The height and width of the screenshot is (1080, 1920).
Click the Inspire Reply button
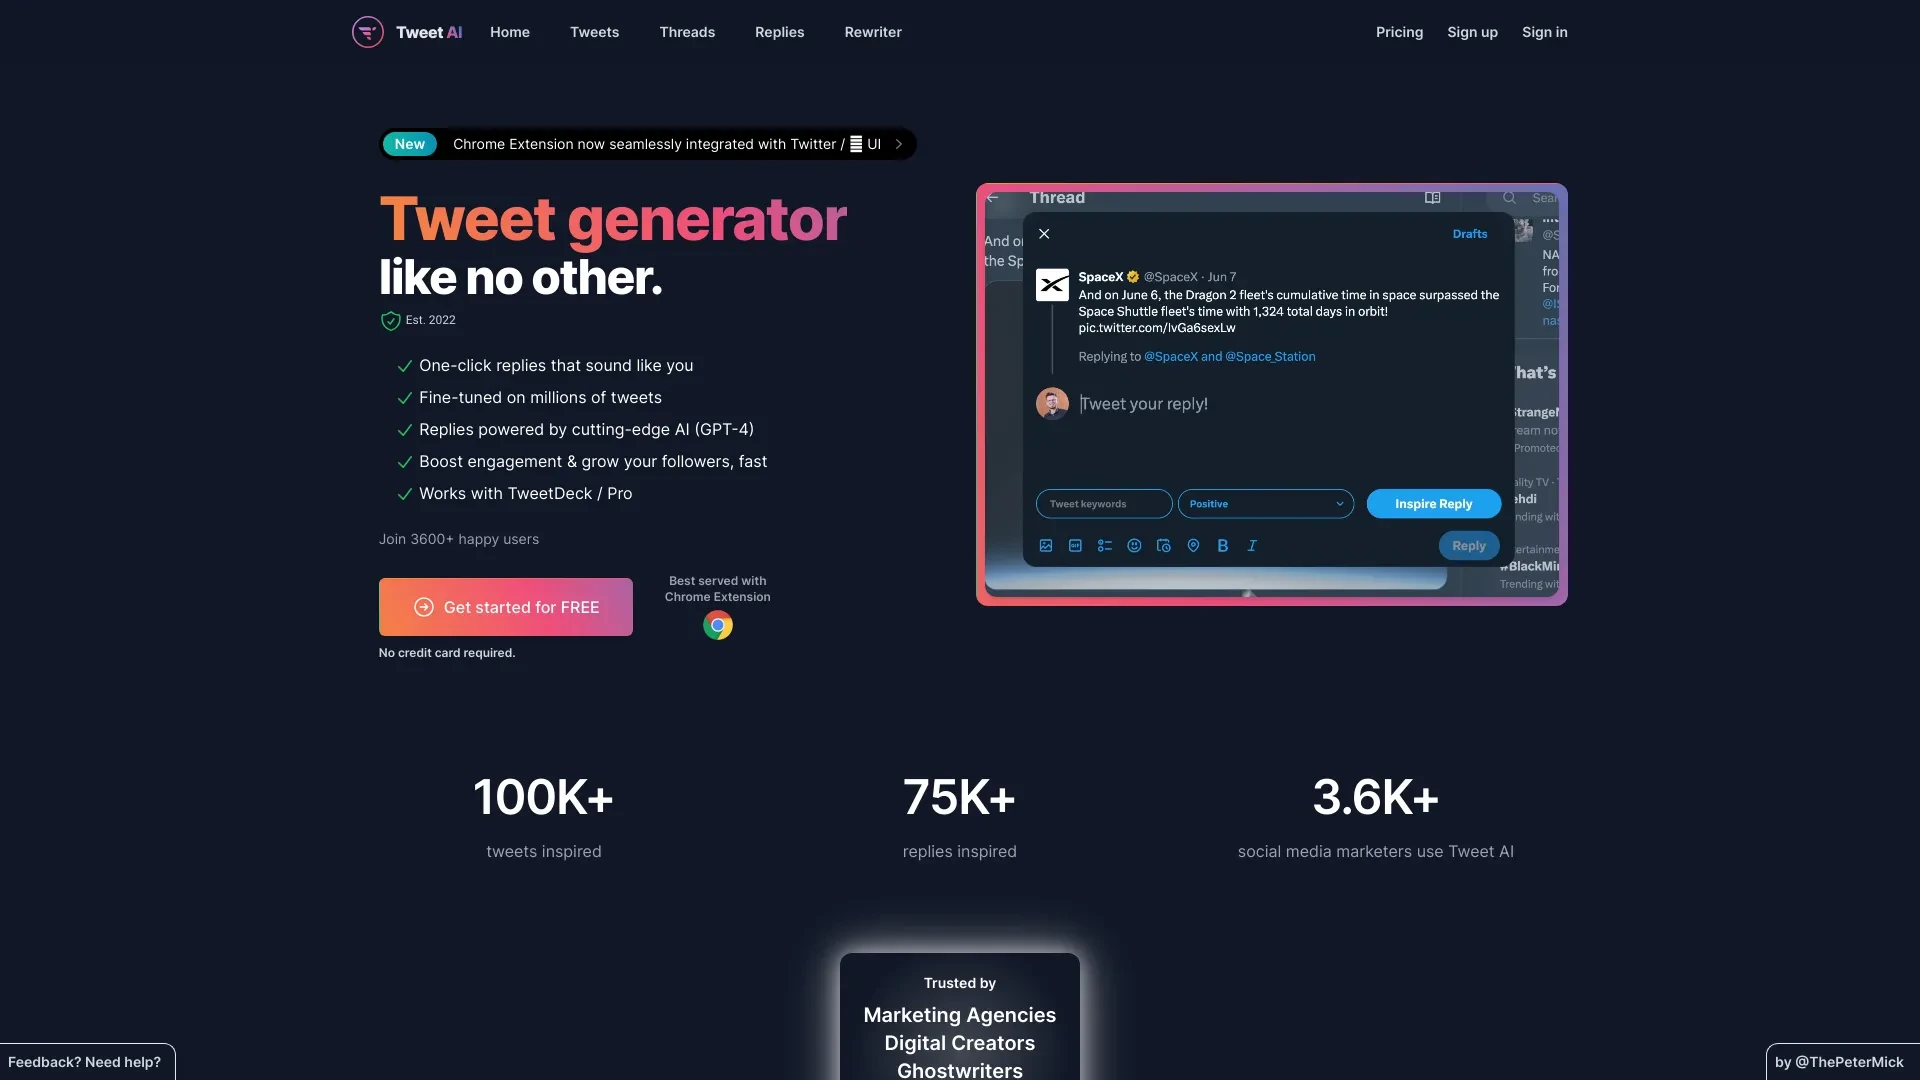point(1433,502)
